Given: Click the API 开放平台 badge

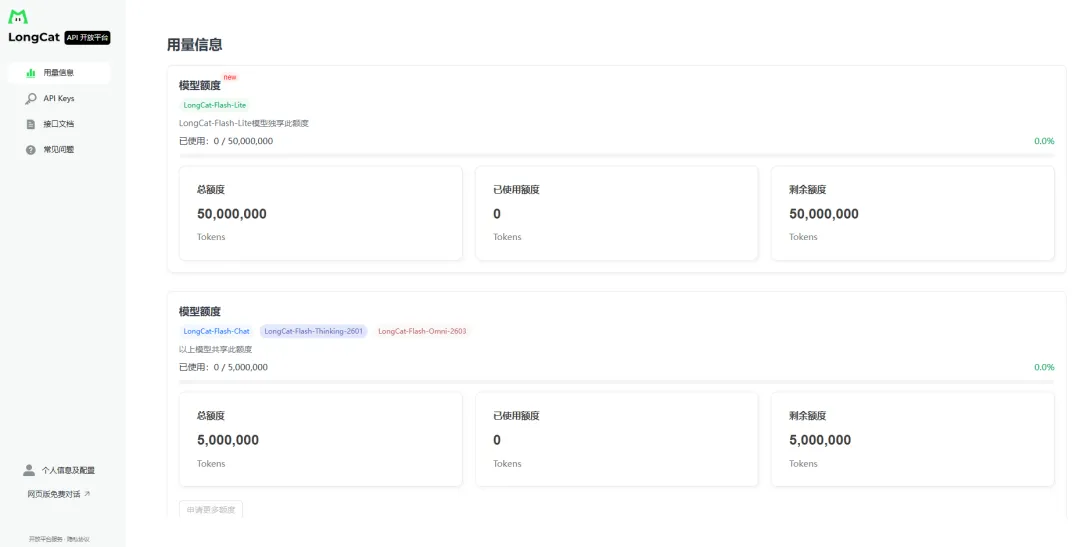Looking at the screenshot, I should pyautogui.click(x=87, y=38).
